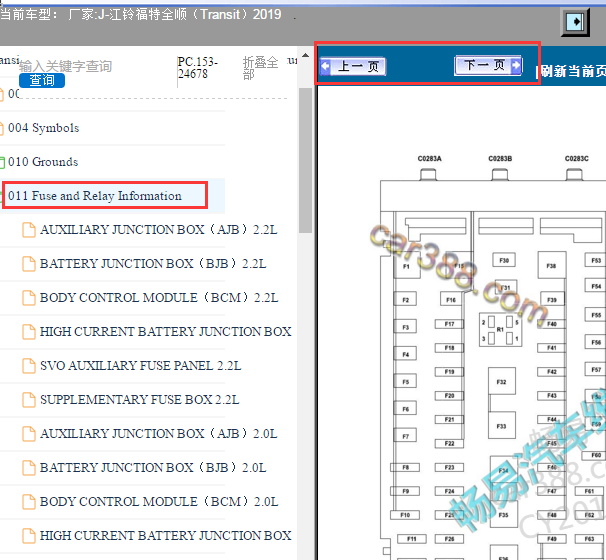
Task: Click fuse F16 in diagram
Action: coord(451,299)
